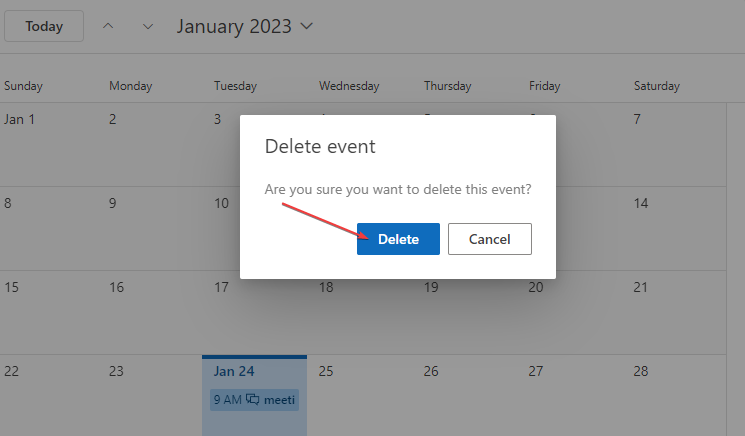Select day 26 on Thursday
Image resolution: width=745 pixels, height=436 pixels.
pyautogui.click(x=431, y=371)
